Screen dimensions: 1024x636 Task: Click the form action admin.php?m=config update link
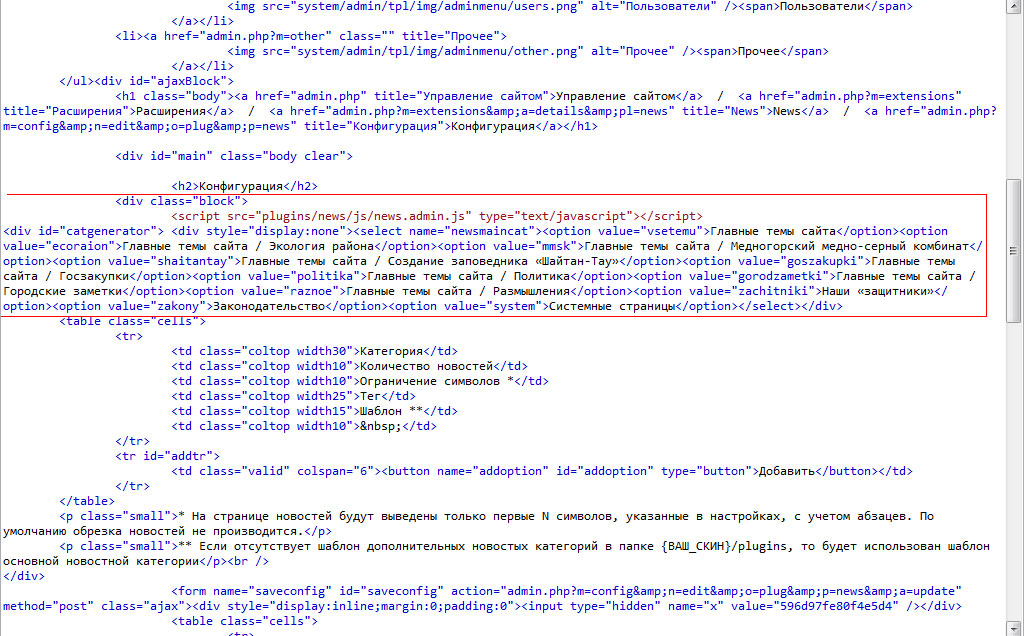[x=731, y=592]
